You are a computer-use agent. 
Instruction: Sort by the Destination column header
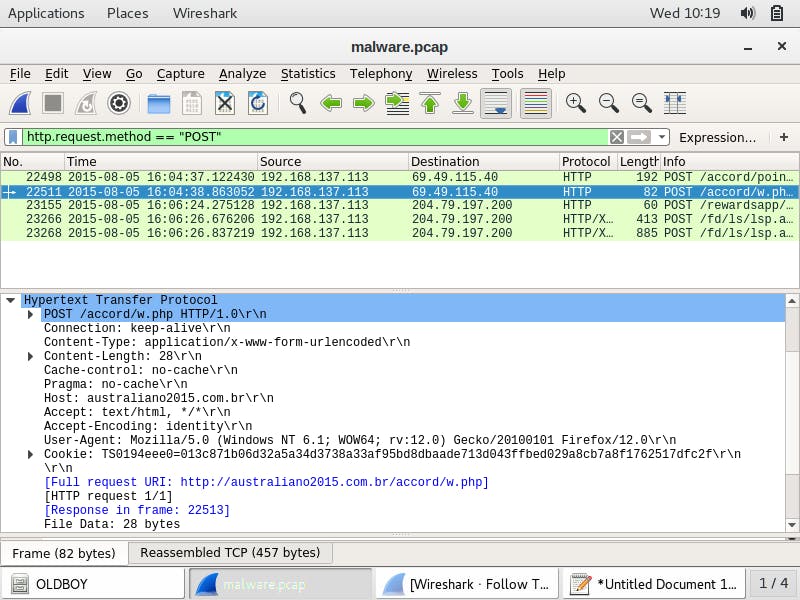(484, 162)
